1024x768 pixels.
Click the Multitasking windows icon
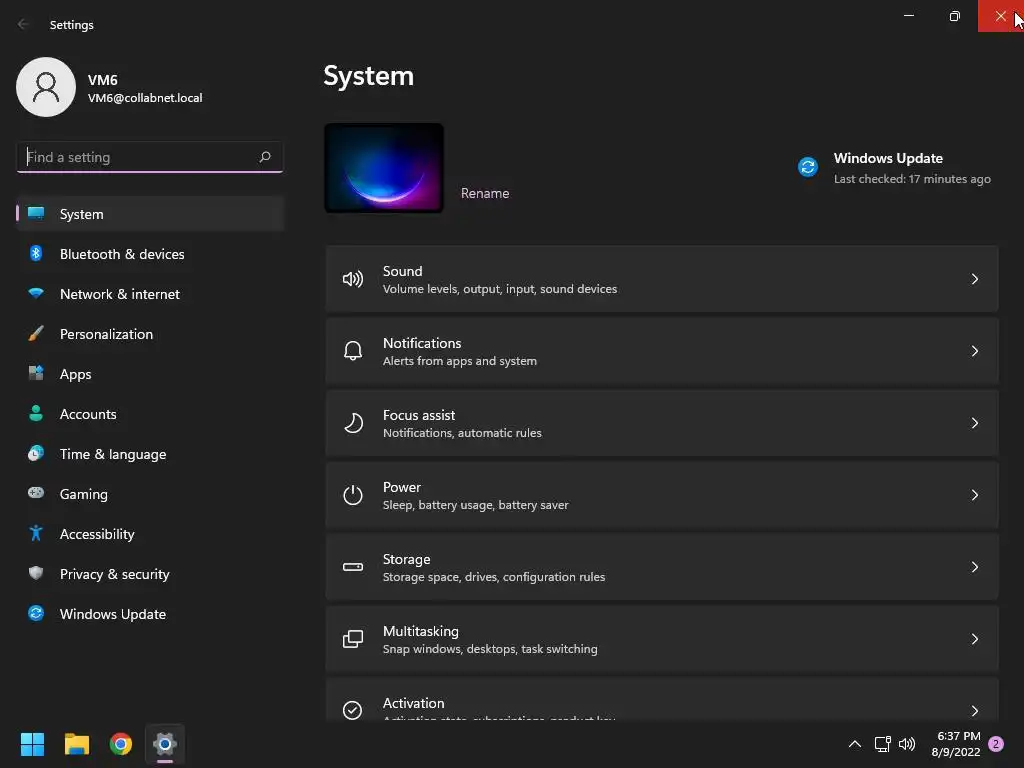click(353, 639)
